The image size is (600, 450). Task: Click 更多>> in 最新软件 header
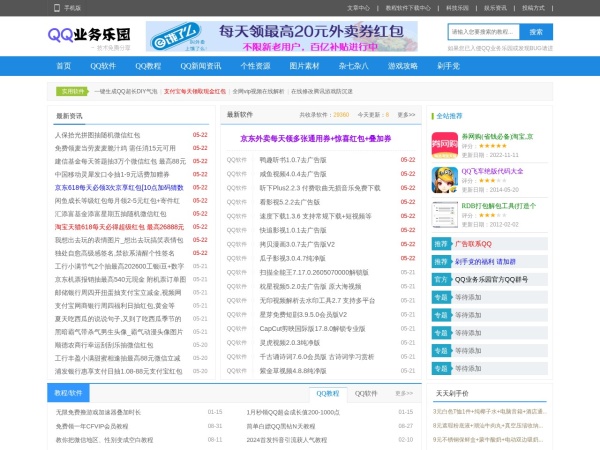tap(406, 114)
